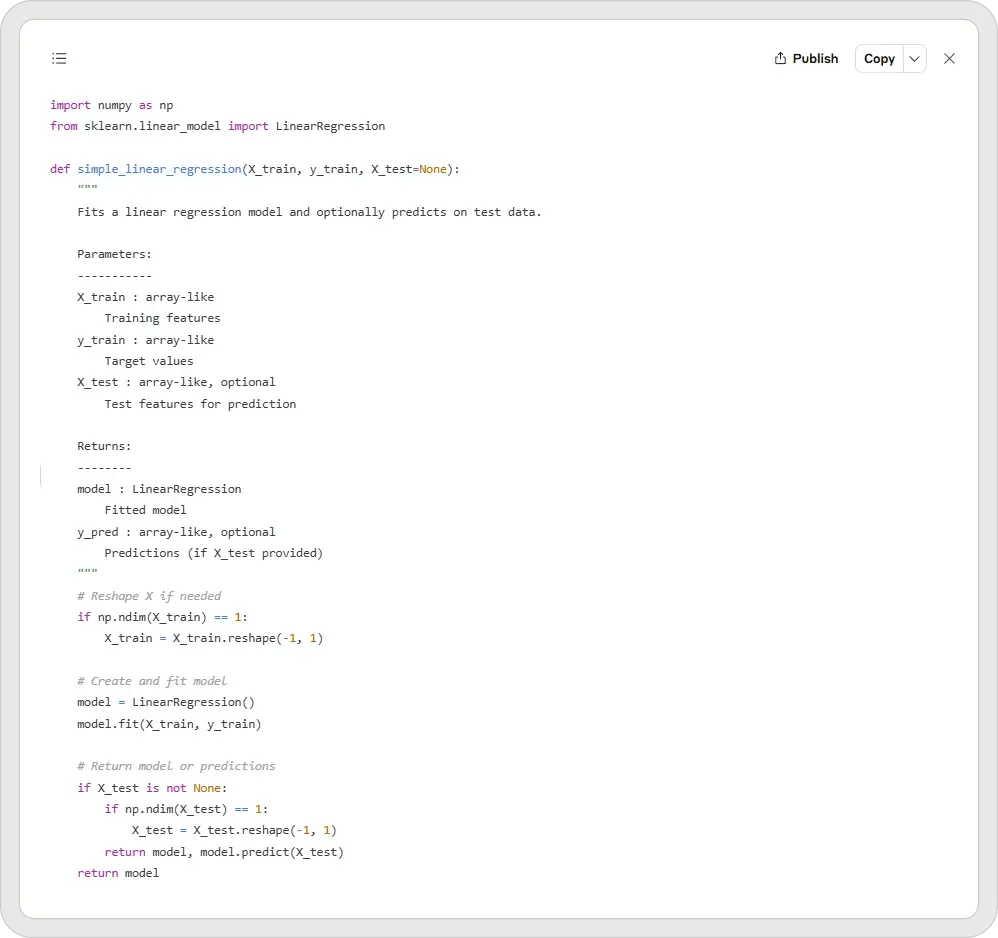This screenshot has height=938, width=998.
Task: Open the table of contents list icon
Action: pos(59,59)
